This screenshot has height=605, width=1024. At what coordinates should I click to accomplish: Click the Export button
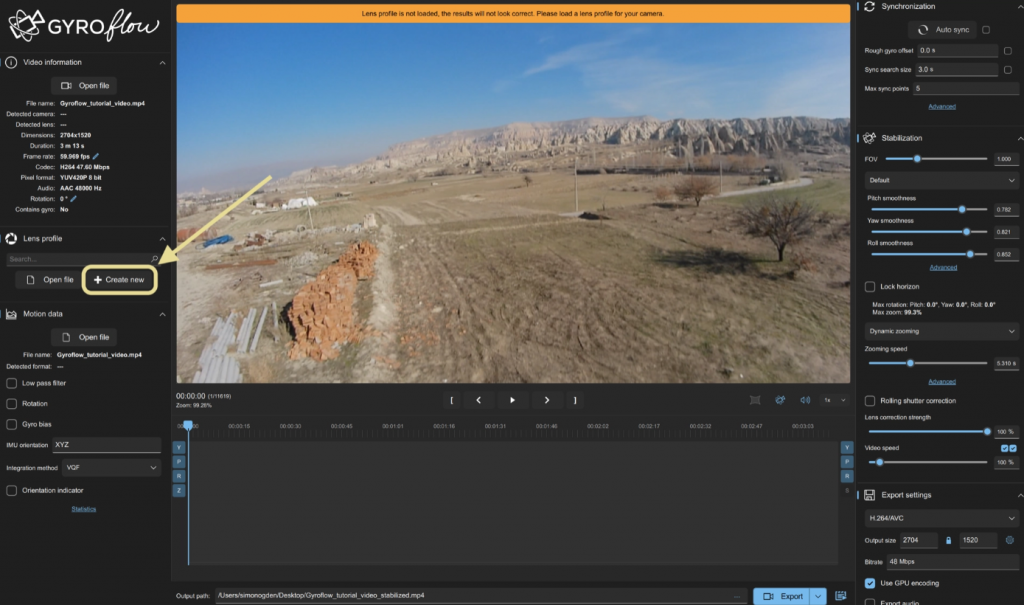pyautogui.click(x=782, y=596)
